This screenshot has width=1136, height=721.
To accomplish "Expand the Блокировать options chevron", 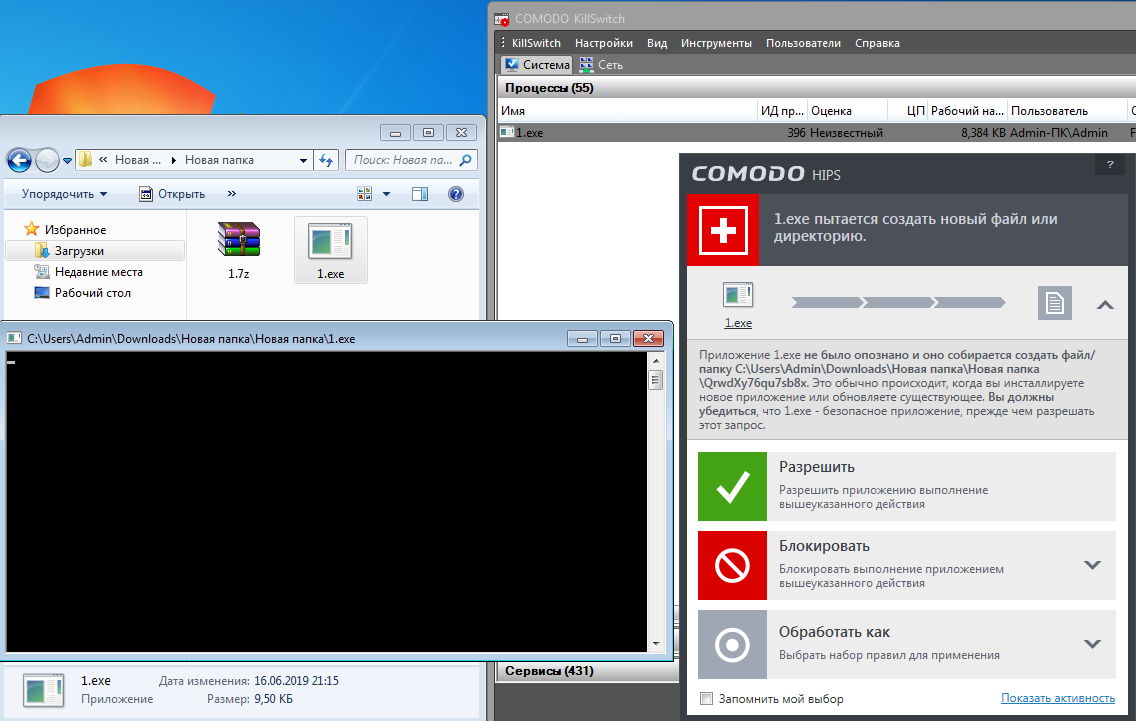I will tap(1093, 565).
